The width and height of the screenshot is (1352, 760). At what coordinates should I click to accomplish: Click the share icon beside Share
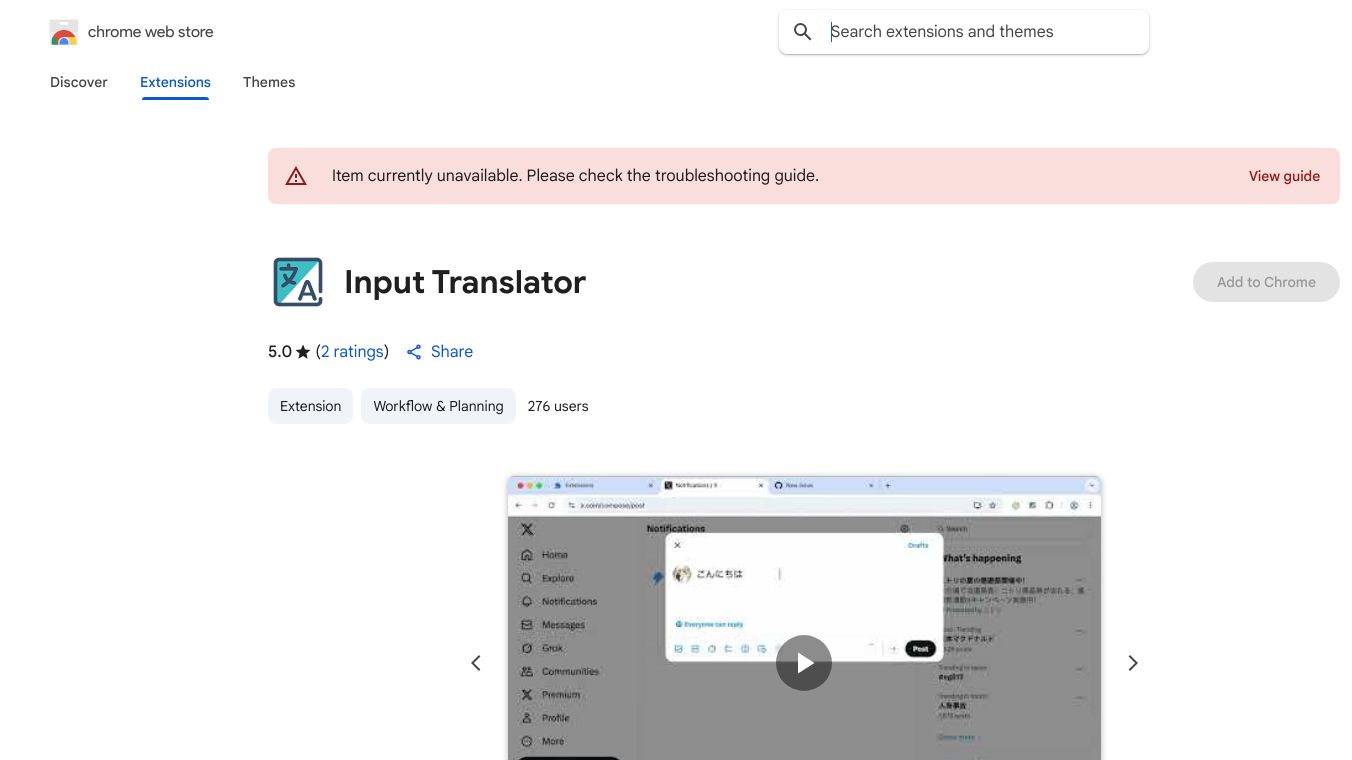click(414, 352)
